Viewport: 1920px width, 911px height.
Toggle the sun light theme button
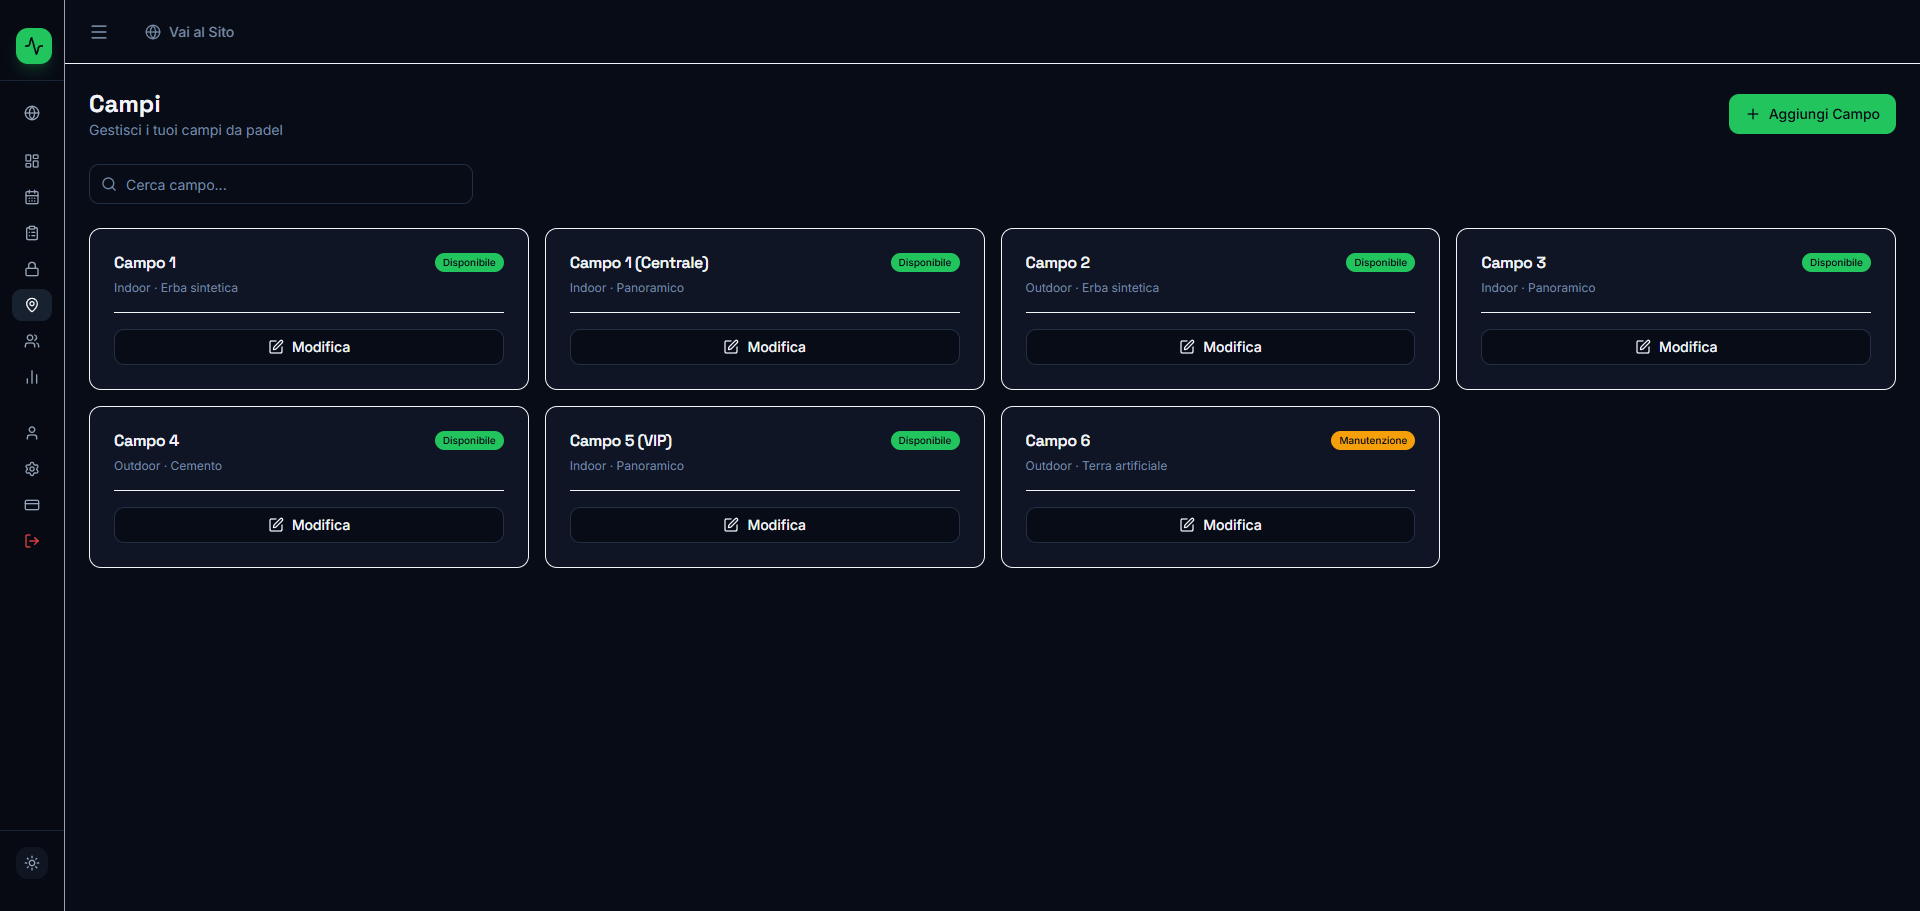pos(32,863)
